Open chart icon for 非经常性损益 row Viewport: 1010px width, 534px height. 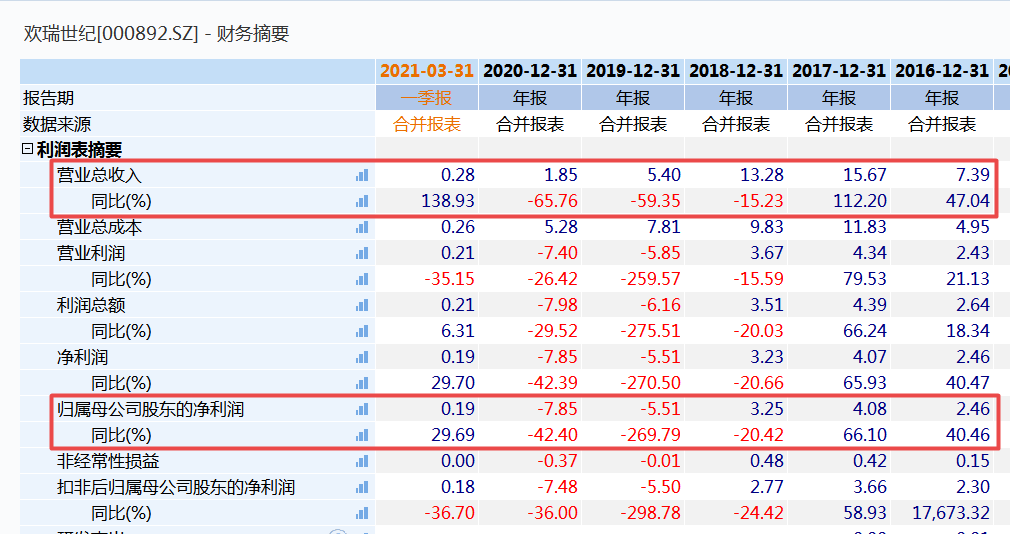coord(362,461)
